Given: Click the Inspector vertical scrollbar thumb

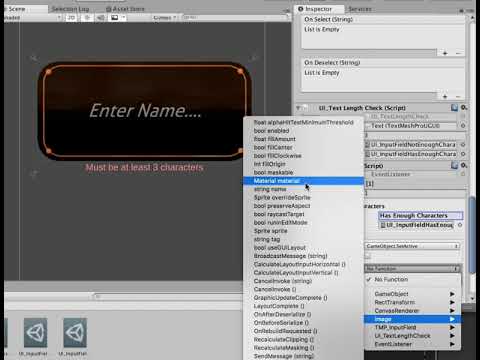Looking at the screenshot, I should 472,235.
